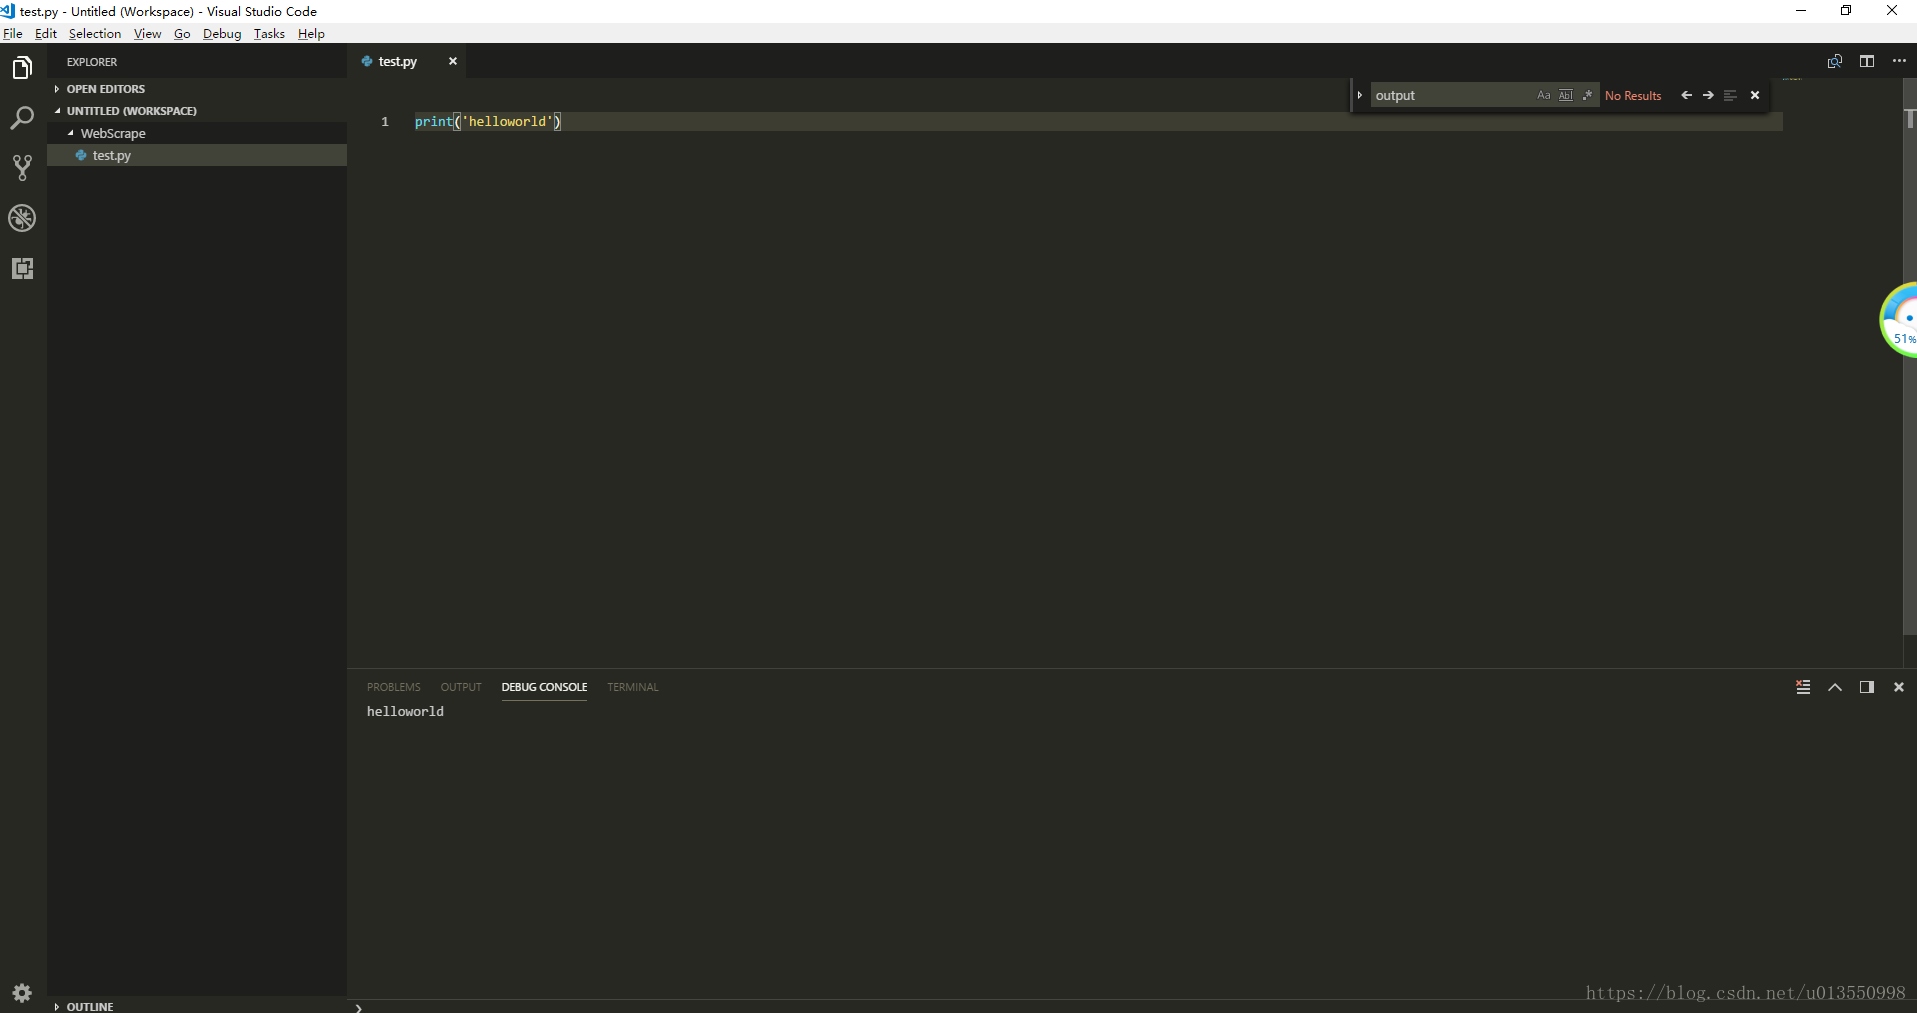Viewport: 1917px width, 1013px height.
Task: Open the editor More Actions ellipsis
Action: click(x=1899, y=61)
